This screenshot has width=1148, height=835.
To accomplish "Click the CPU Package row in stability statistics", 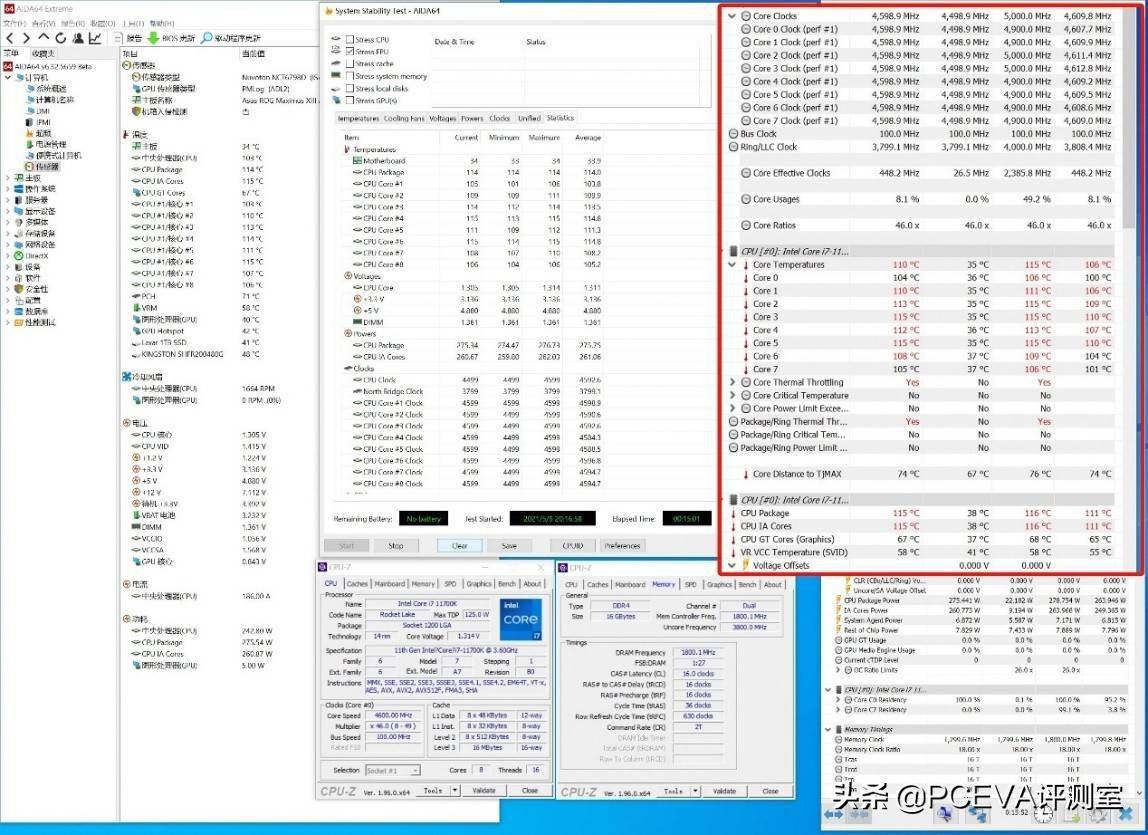I will 473,172.
